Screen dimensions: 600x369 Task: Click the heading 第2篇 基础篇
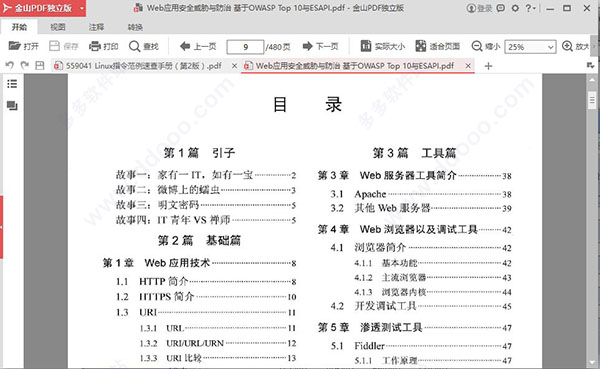pos(199,240)
